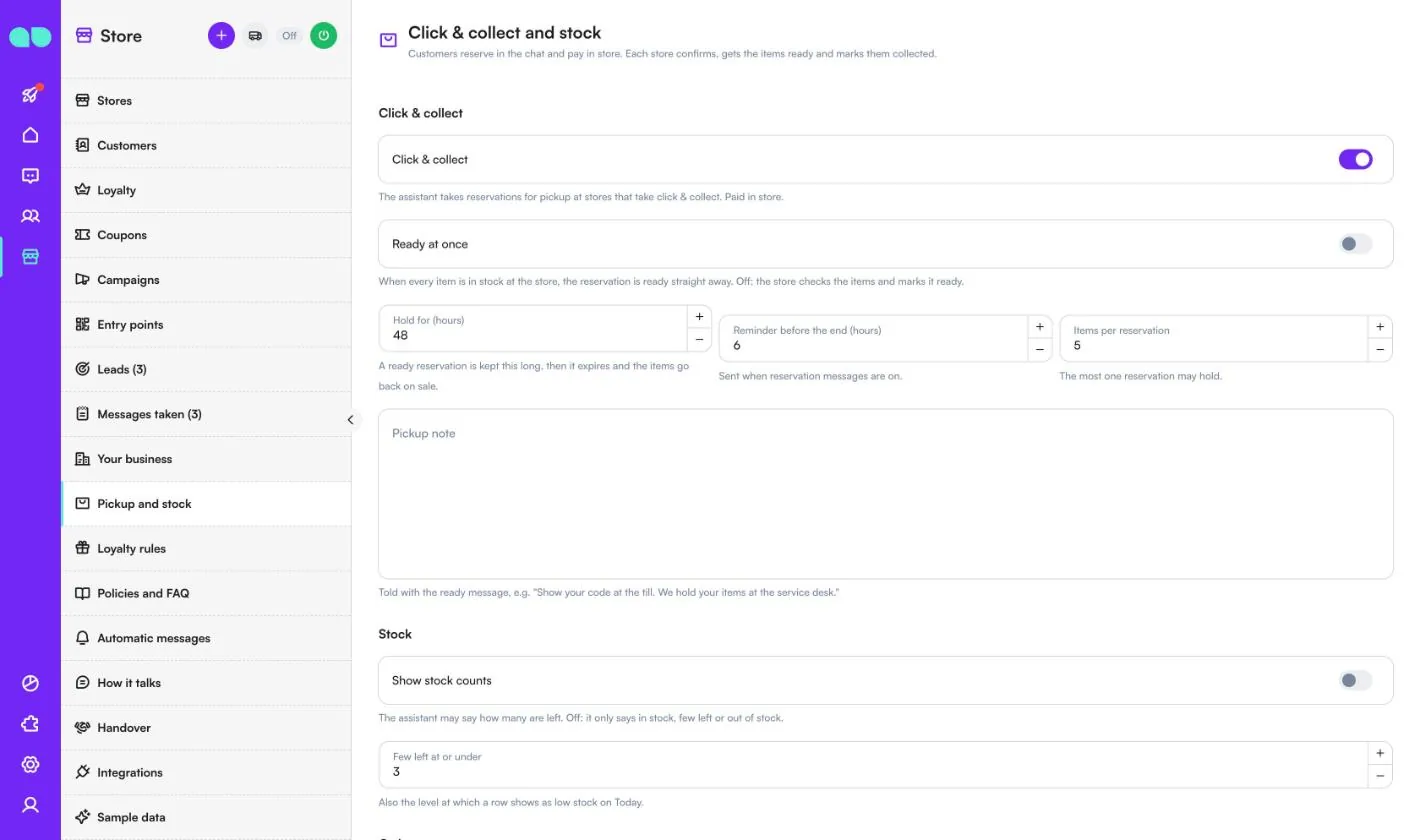Open the Loyalty section
This screenshot has width=1420, height=840.
click(206, 190)
